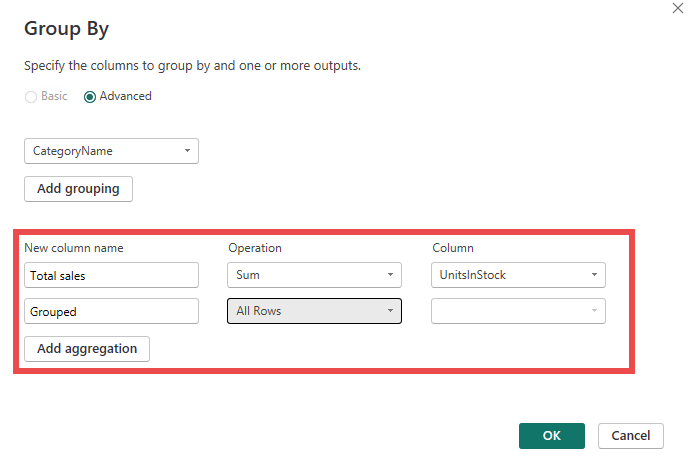Open the UnitsInStock column dropdown
The width and height of the screenshot is (690, 459).
pyautogui.click(x=518, y=275)
